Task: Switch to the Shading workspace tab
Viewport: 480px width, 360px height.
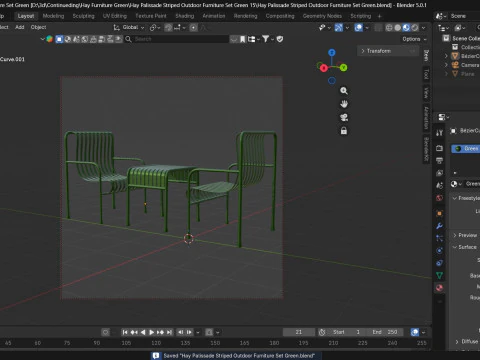Action: click(x=185, y=16)
